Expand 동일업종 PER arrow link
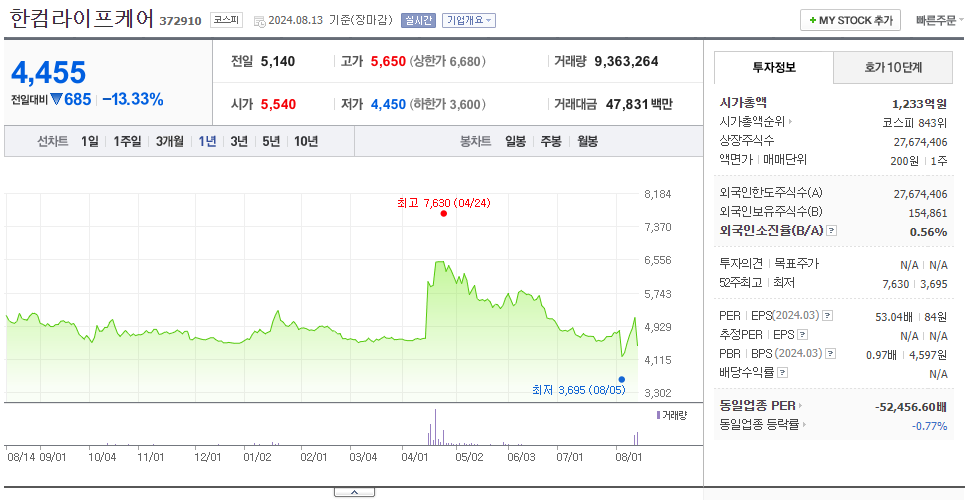This screenshot has width=968, height=500. pos(761,406)
